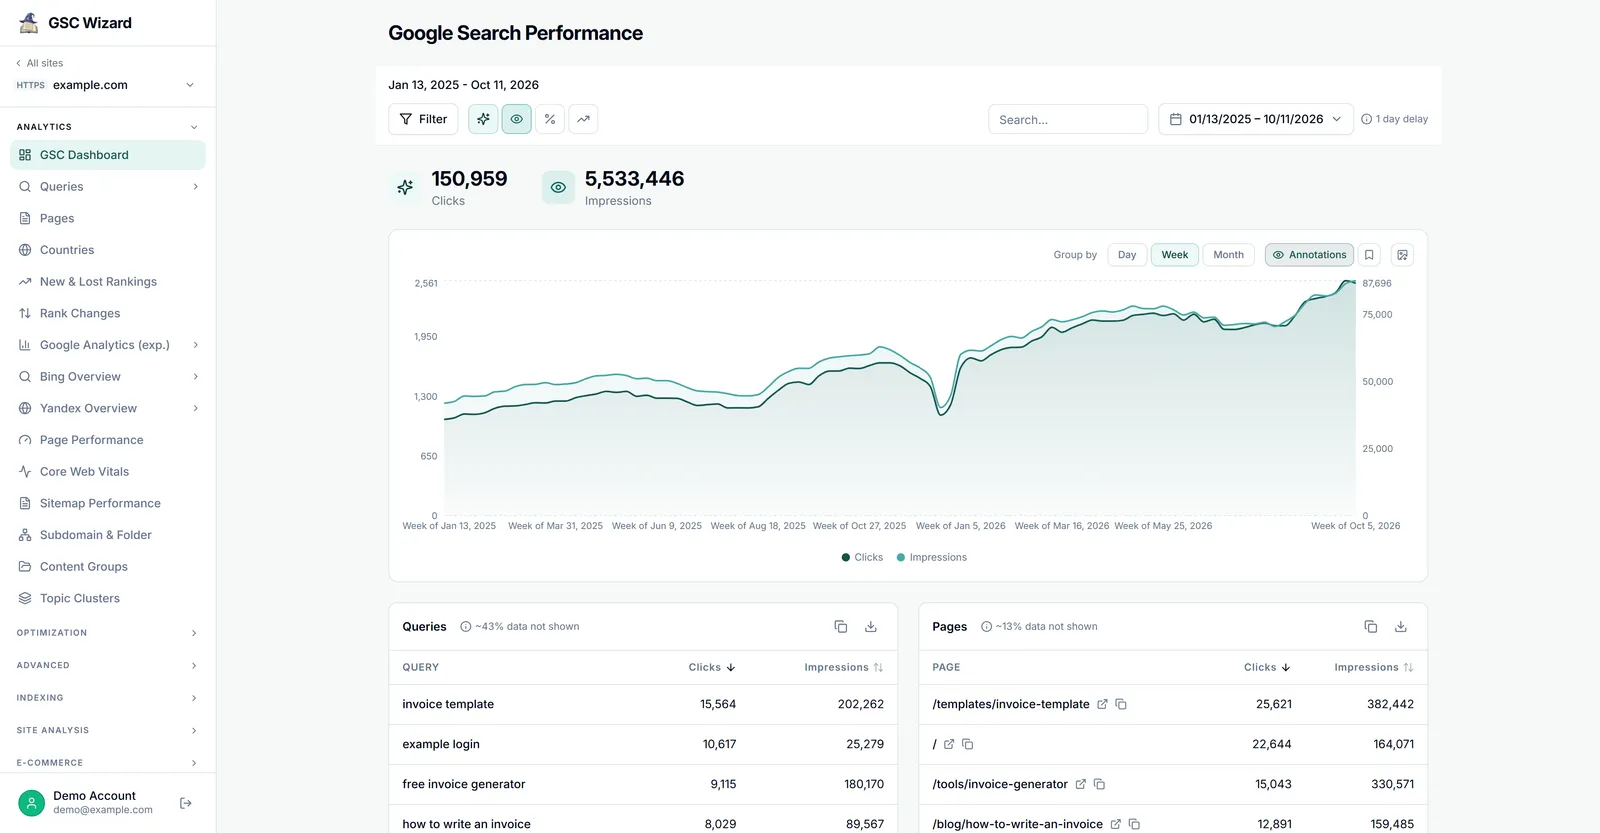Copy /tools/invoice-generator URL icon
Viewport: 1600px width, 833px height.
pos(1099,784)
